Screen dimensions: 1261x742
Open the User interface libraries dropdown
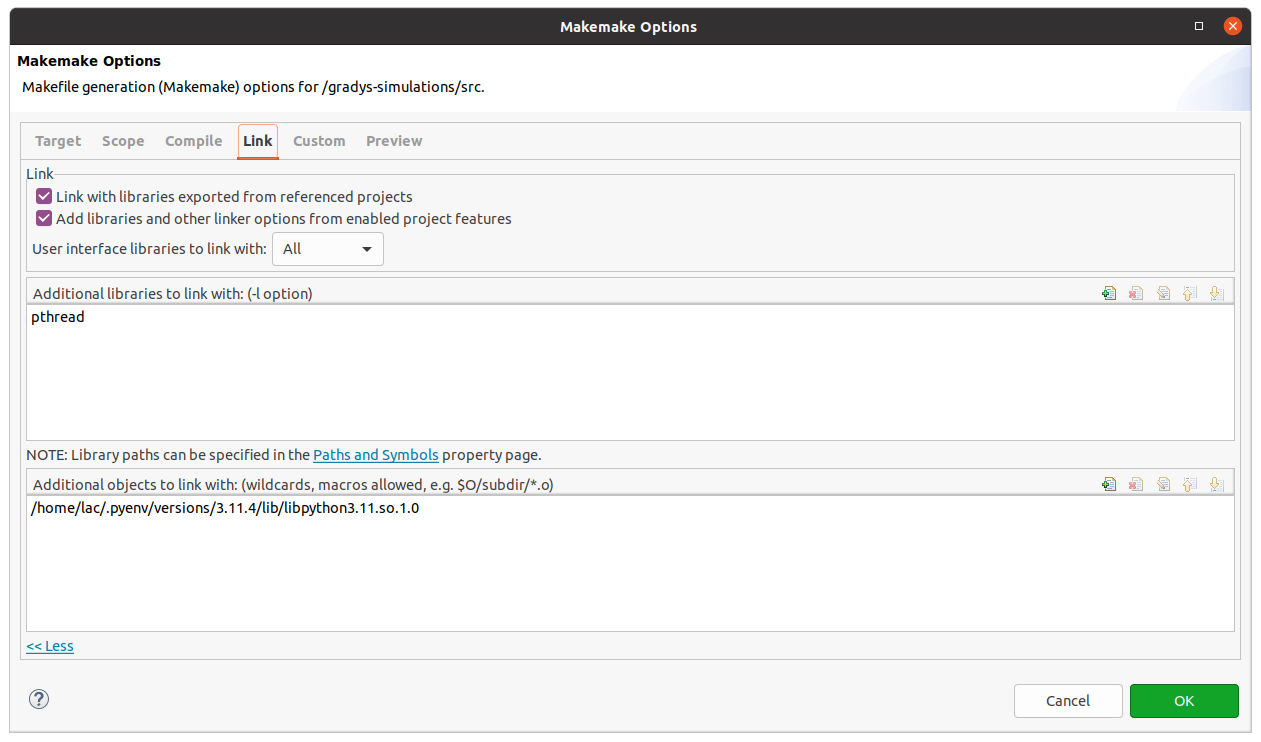328,249
